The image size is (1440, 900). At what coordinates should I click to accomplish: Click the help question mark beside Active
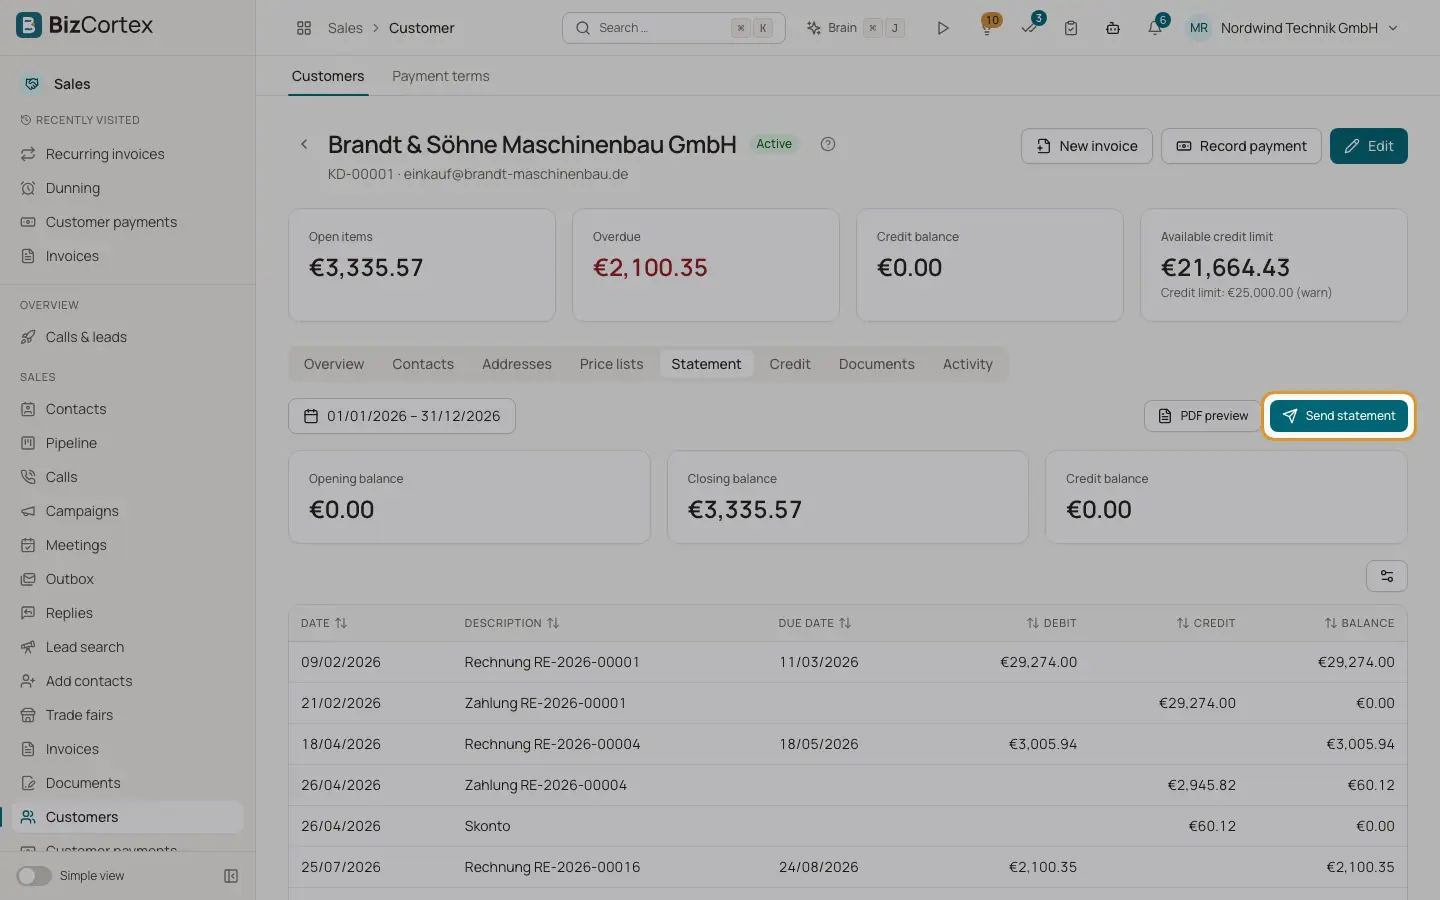pos(828,144)
